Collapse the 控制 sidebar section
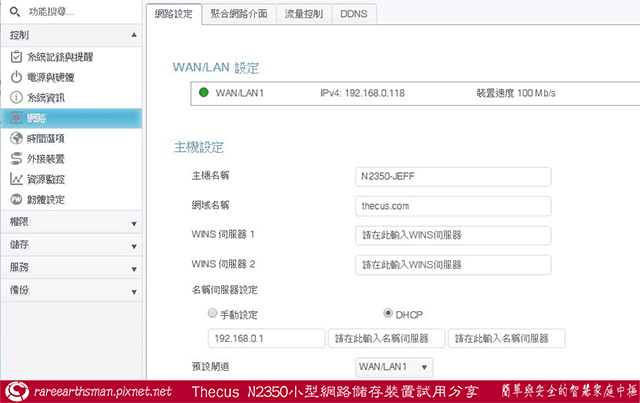 [71, 35]
